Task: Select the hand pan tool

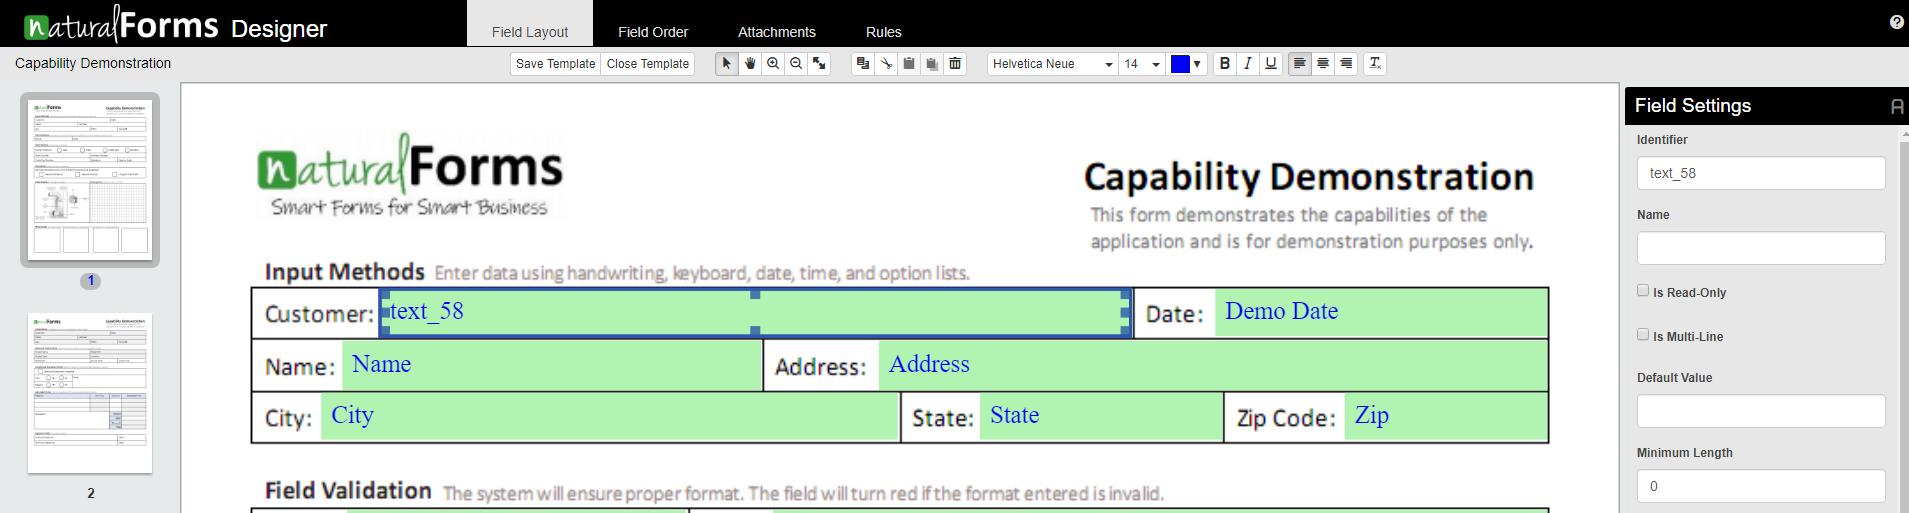Action: click(x=750, y=63)
